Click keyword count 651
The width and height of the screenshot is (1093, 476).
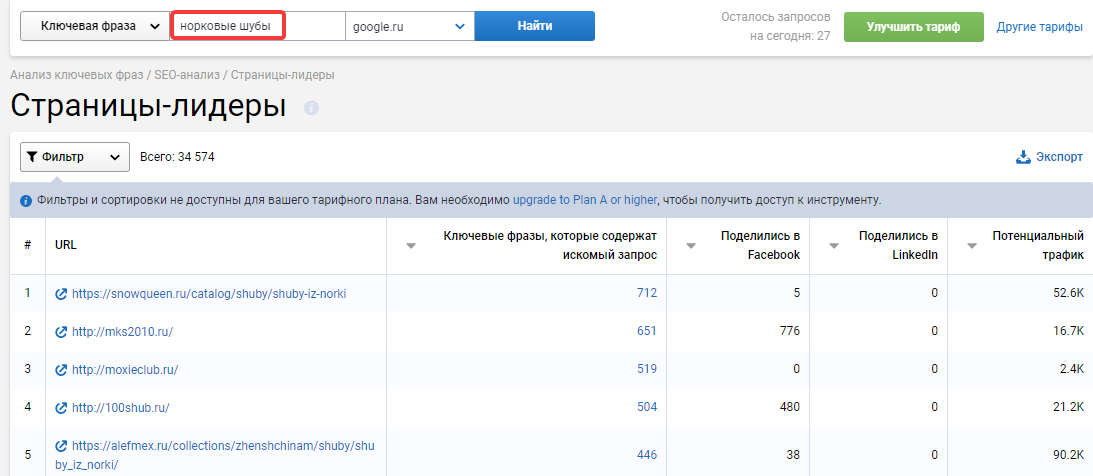[647, 331]
